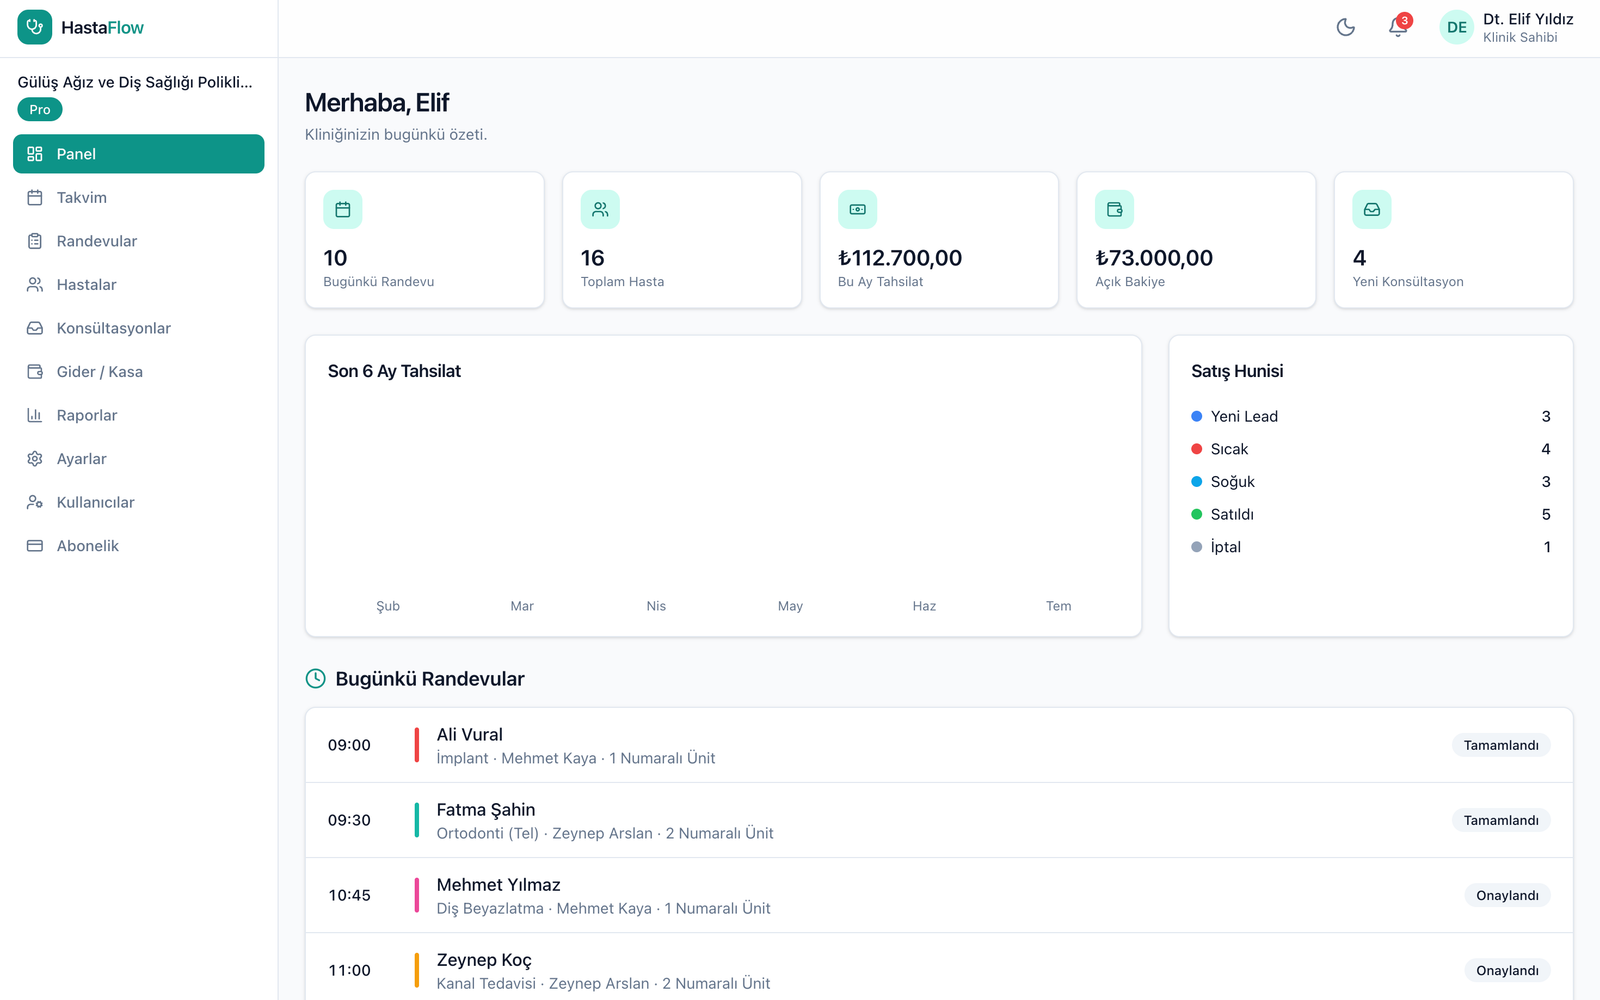Click the value 4 on Yeni Konsültasyon card

1359,258
